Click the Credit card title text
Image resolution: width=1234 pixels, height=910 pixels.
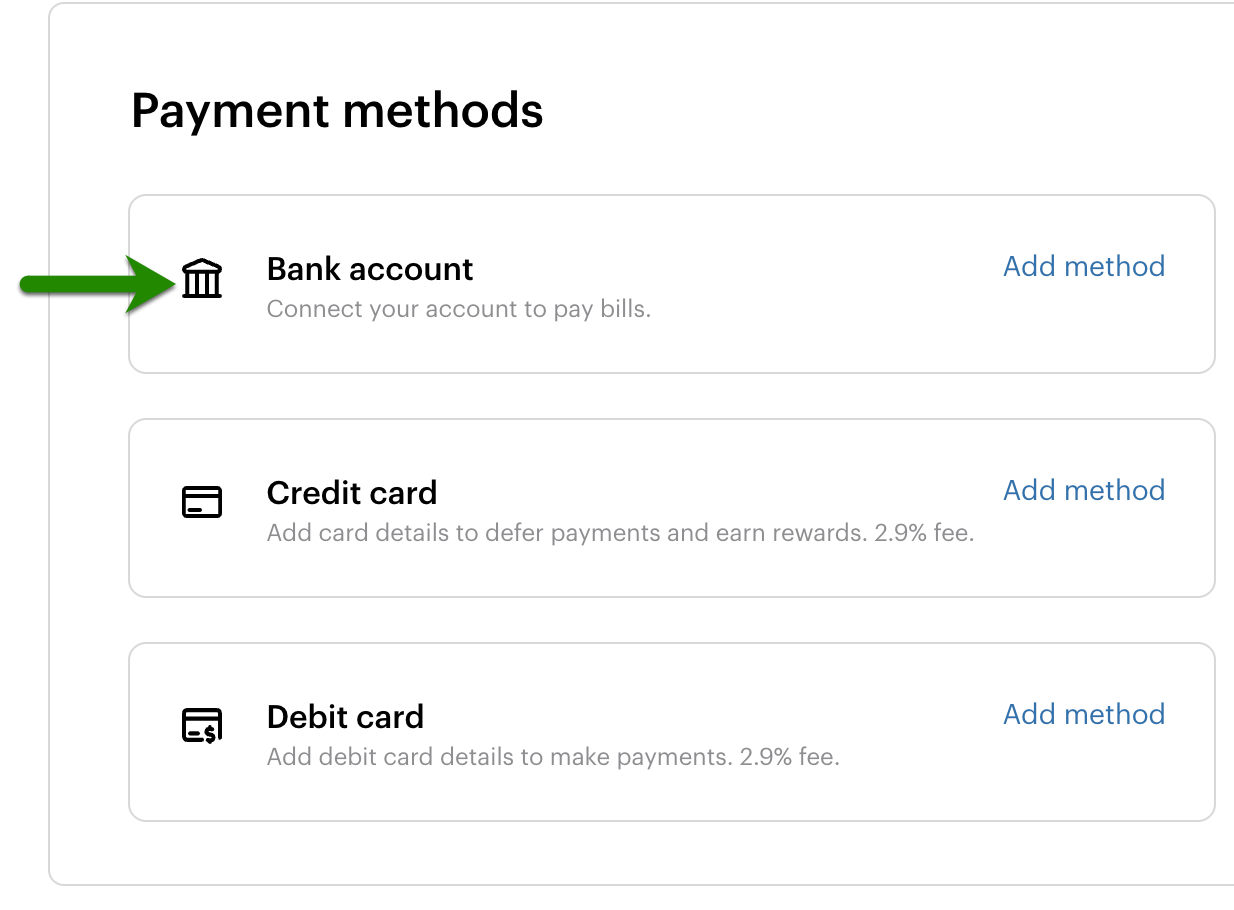pos(352,493)
